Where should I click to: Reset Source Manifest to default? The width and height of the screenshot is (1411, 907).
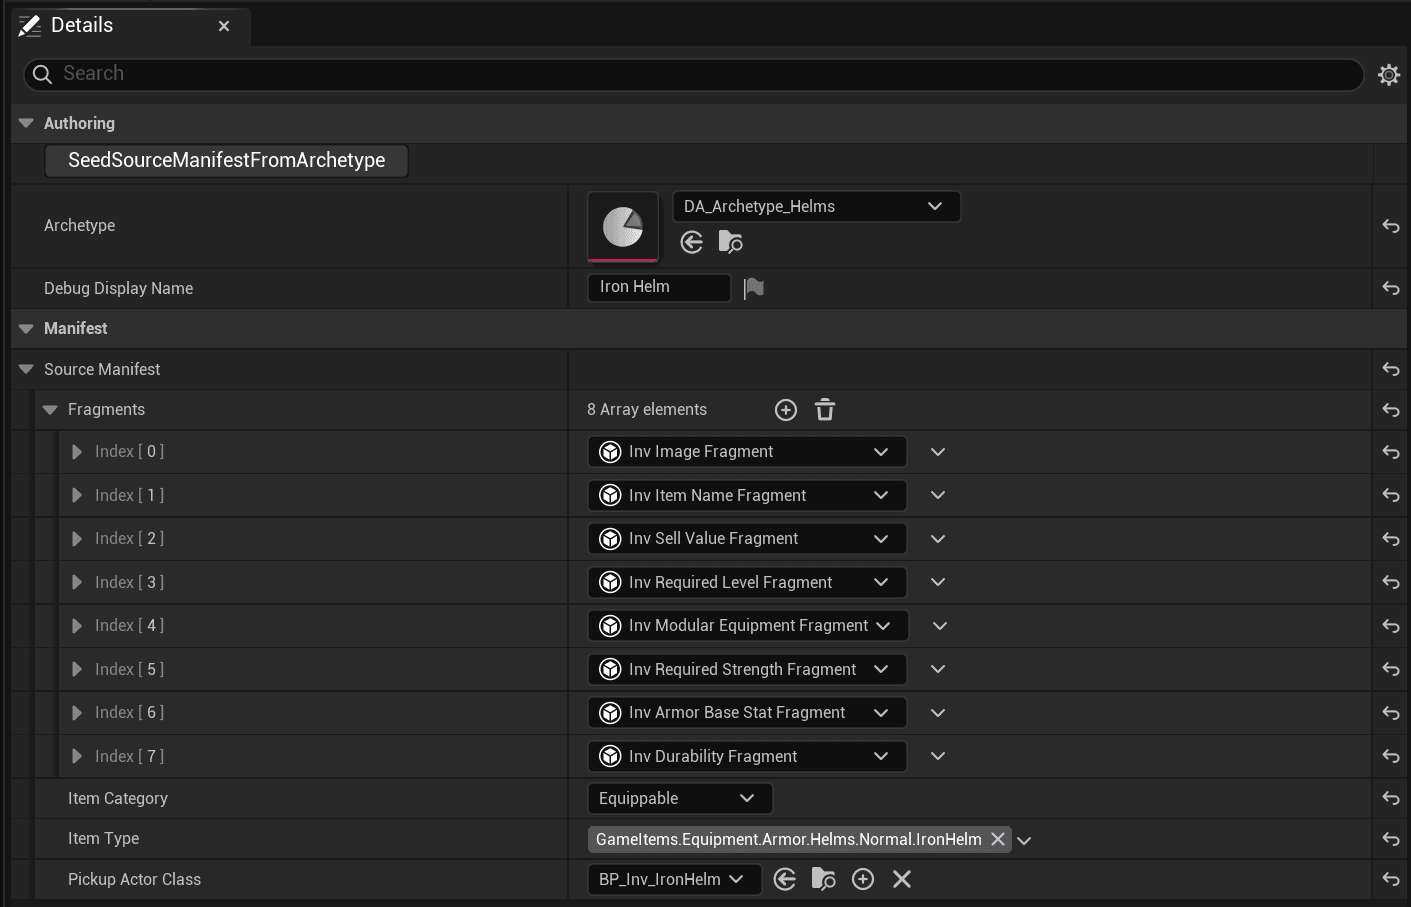coord(1390,369)
